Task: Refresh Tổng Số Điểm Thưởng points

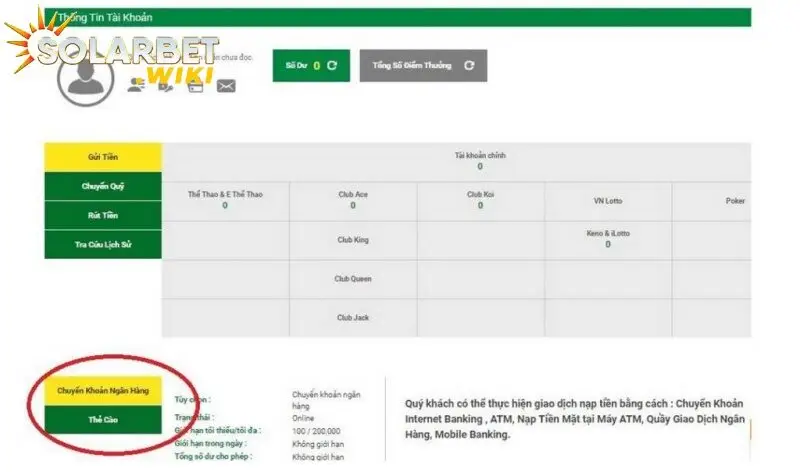Action: (469, 65)
